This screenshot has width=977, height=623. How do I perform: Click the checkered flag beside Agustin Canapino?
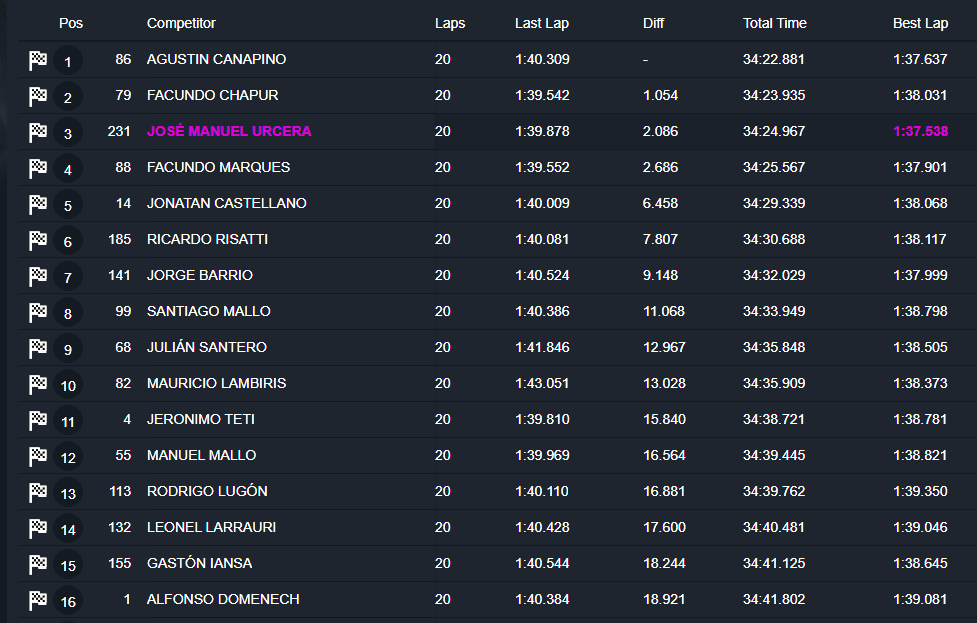[38, 60]
